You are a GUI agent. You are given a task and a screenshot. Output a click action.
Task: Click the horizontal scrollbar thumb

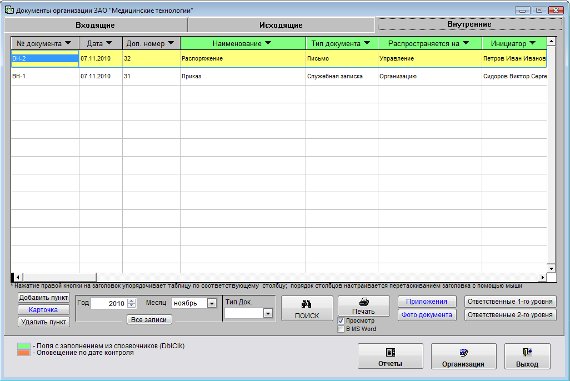coord(59,277)
